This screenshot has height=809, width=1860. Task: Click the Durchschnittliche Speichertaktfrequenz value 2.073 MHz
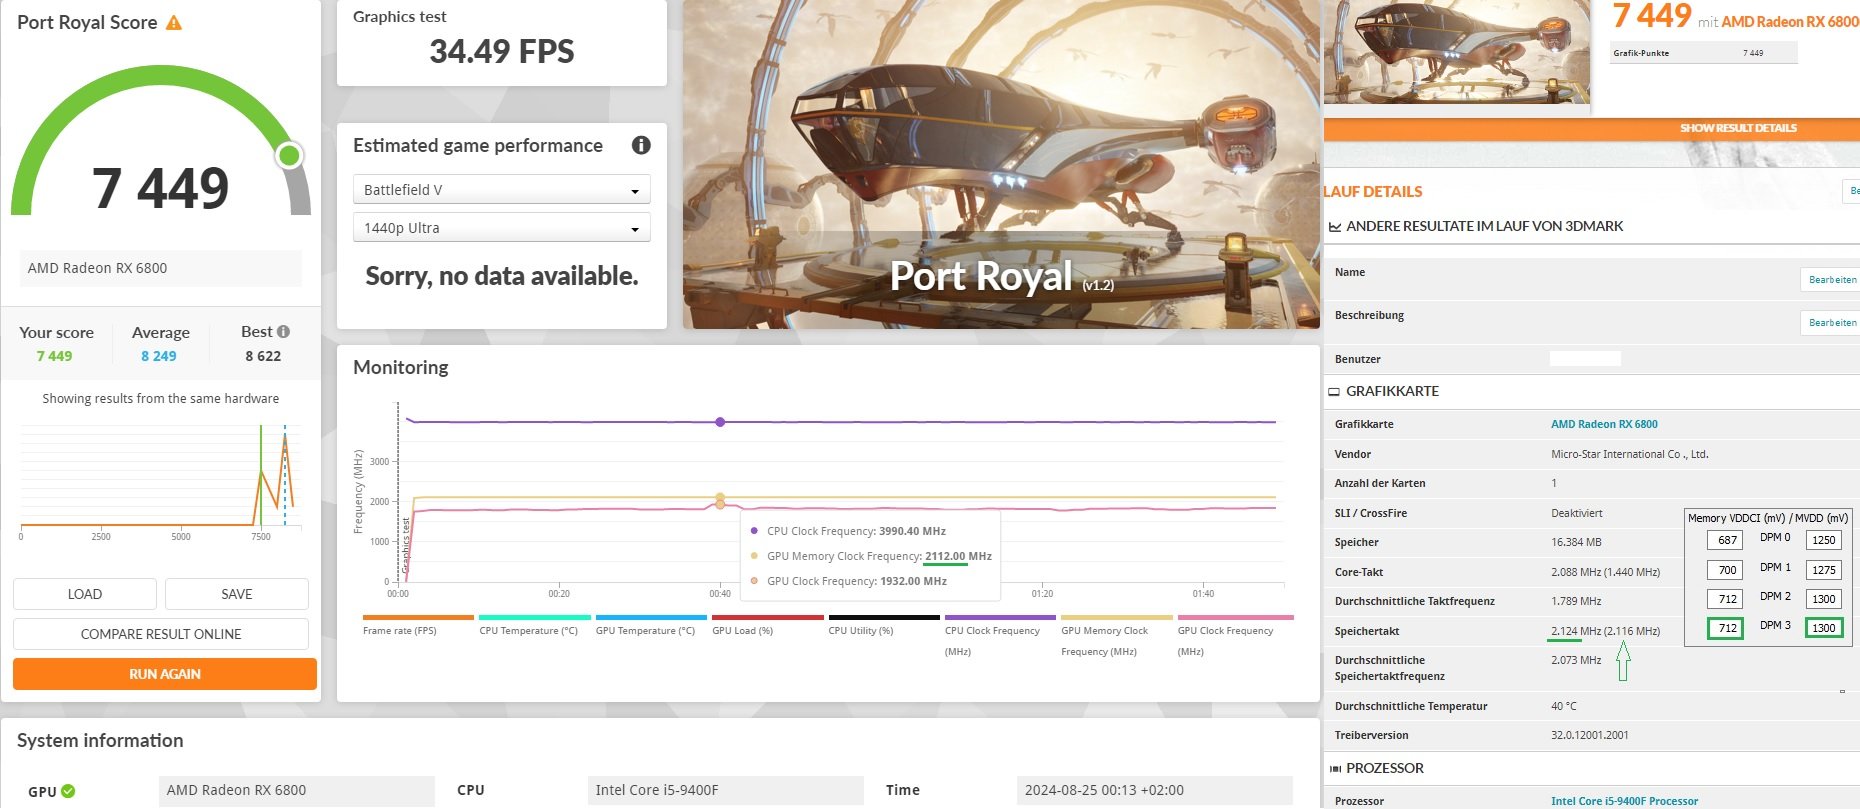(x=1576, y=660)
